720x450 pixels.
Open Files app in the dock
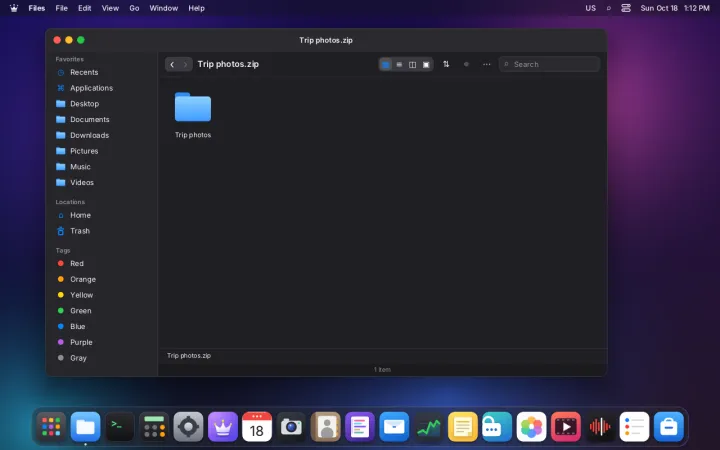click(85, 427)
